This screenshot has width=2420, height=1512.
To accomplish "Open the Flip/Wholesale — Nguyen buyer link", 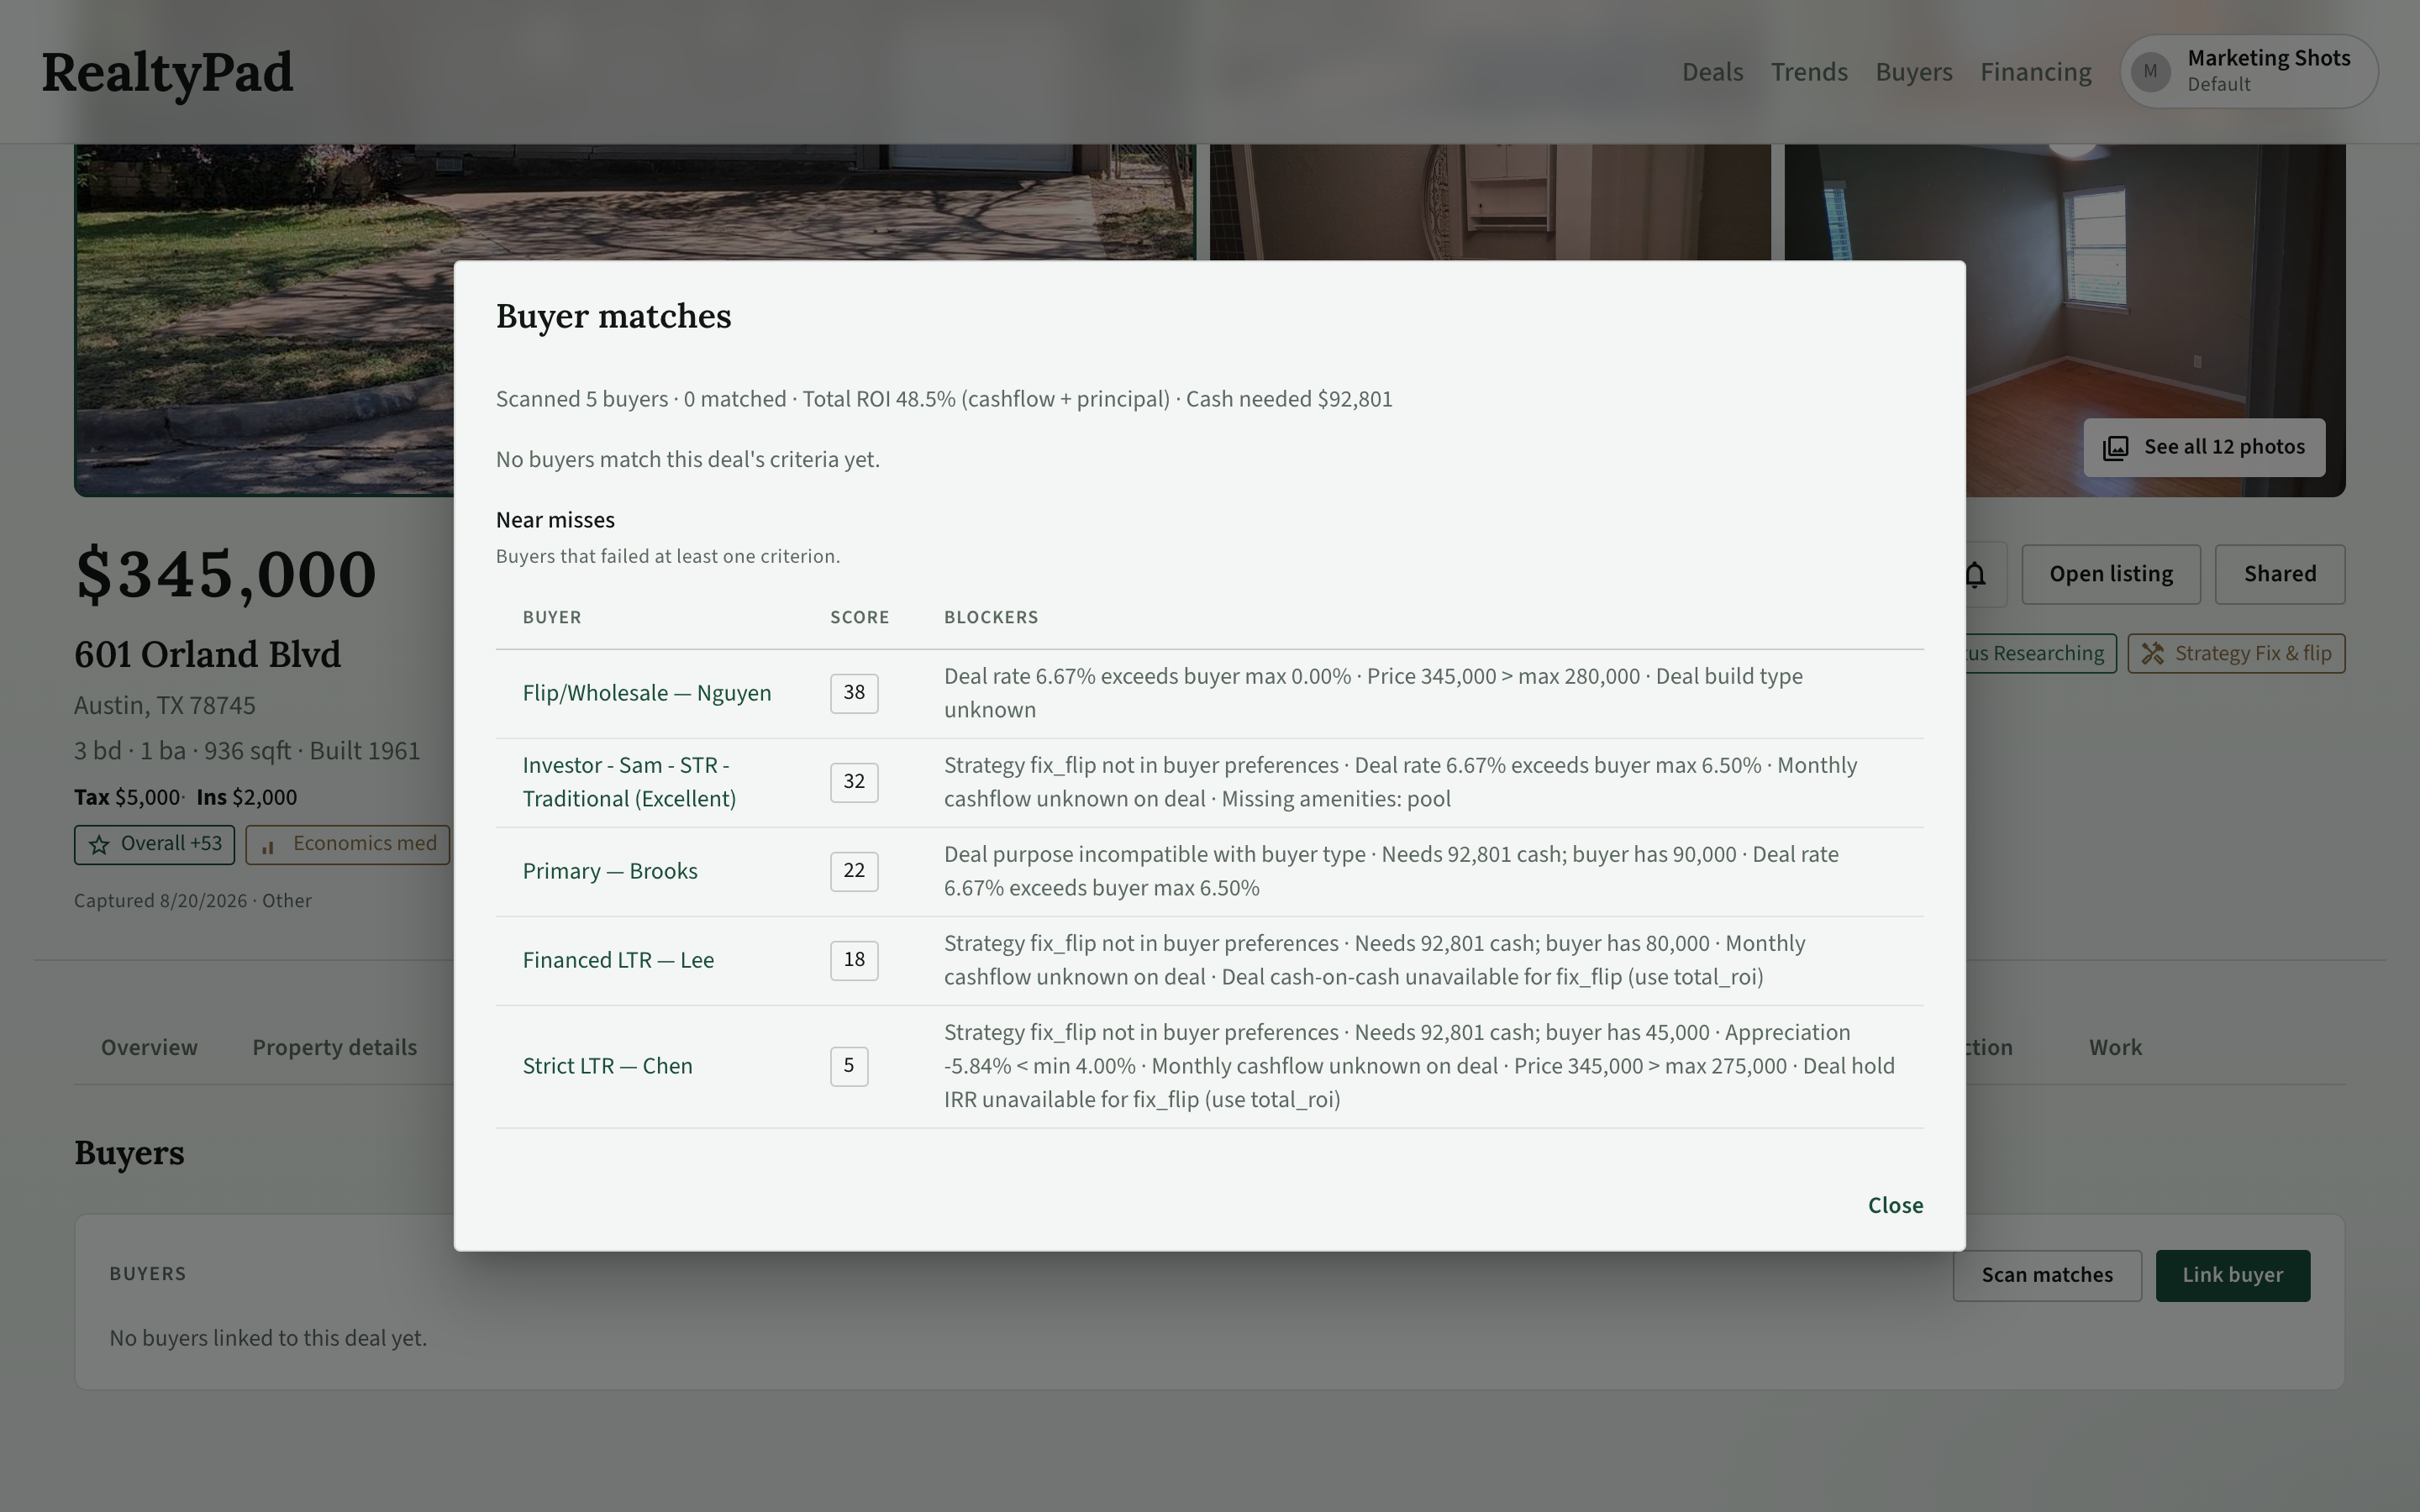I will tap(647, 693).
